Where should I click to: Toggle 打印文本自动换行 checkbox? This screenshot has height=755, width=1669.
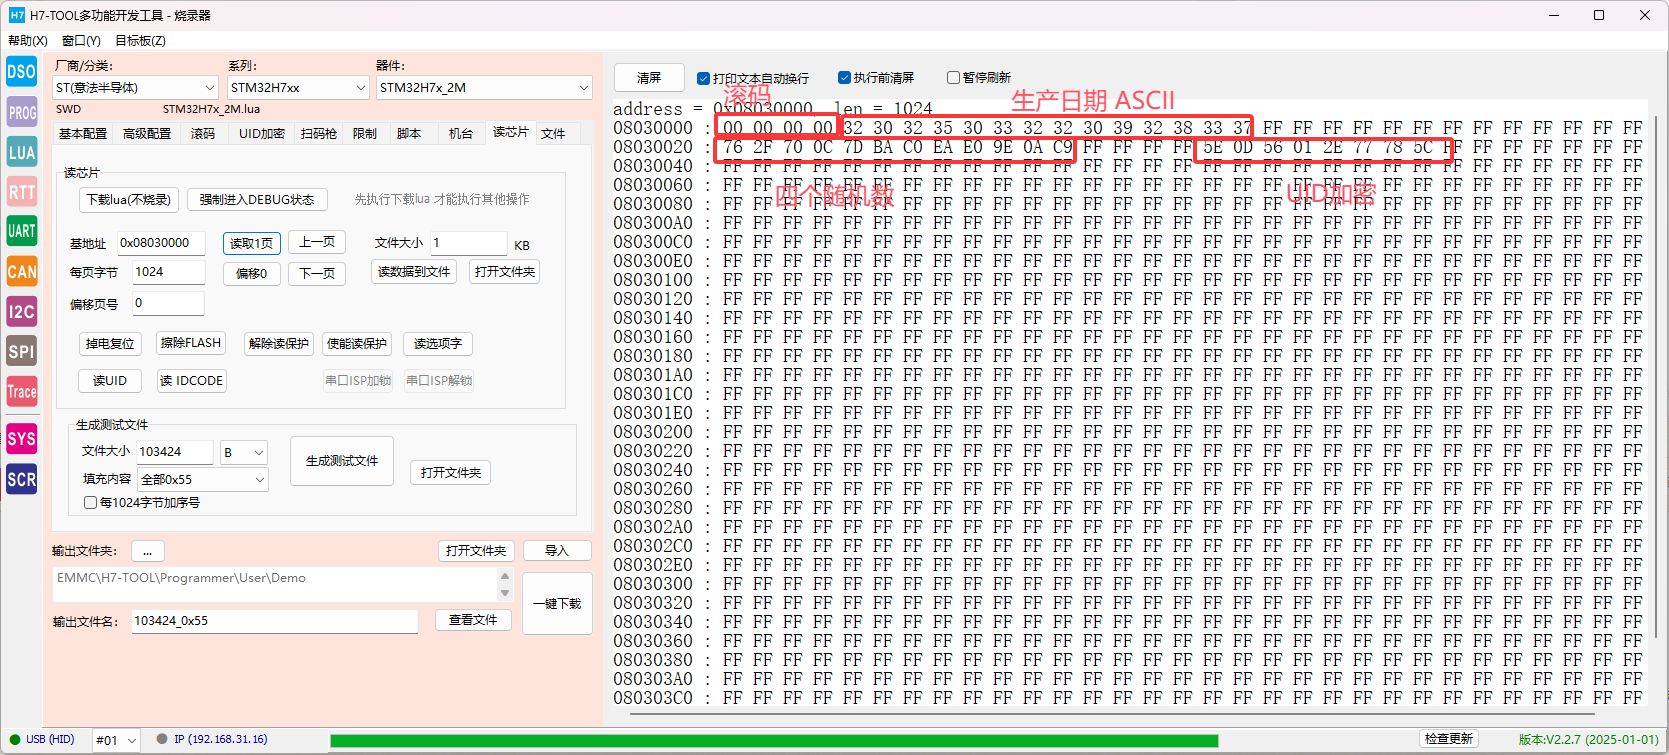pyautogui.click(x=752, y=78)
